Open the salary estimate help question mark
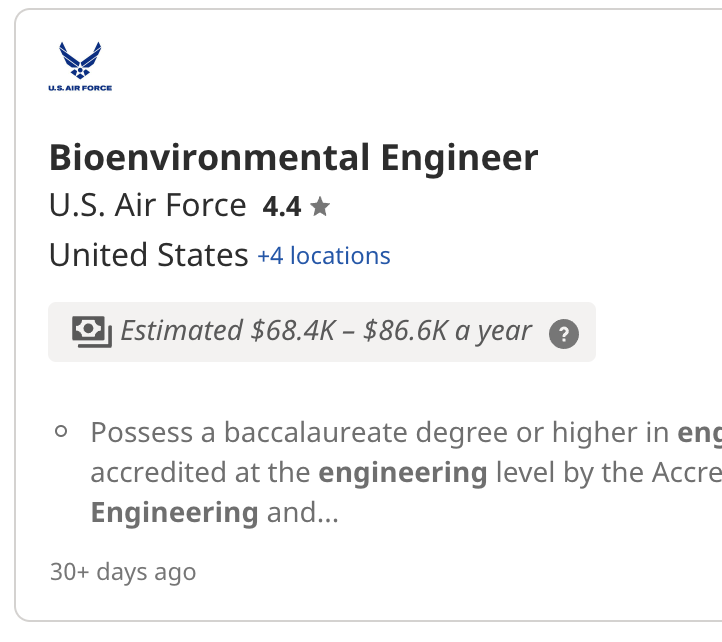 564,333
